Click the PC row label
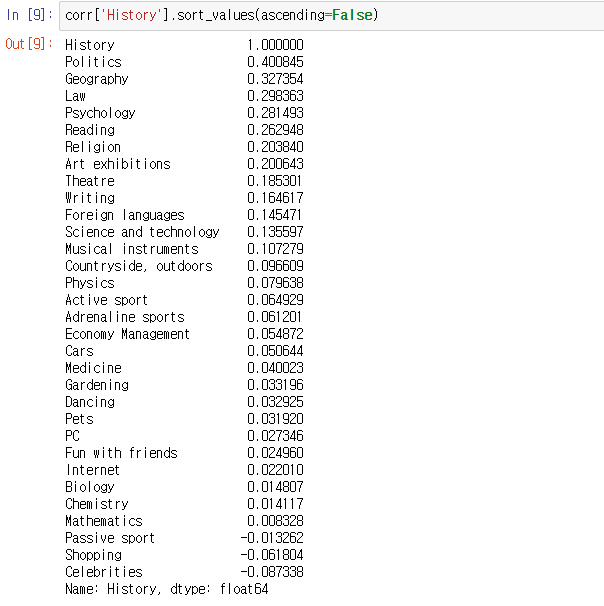Image resolution: width=604 pixels, height=606 pixels. 72,436
